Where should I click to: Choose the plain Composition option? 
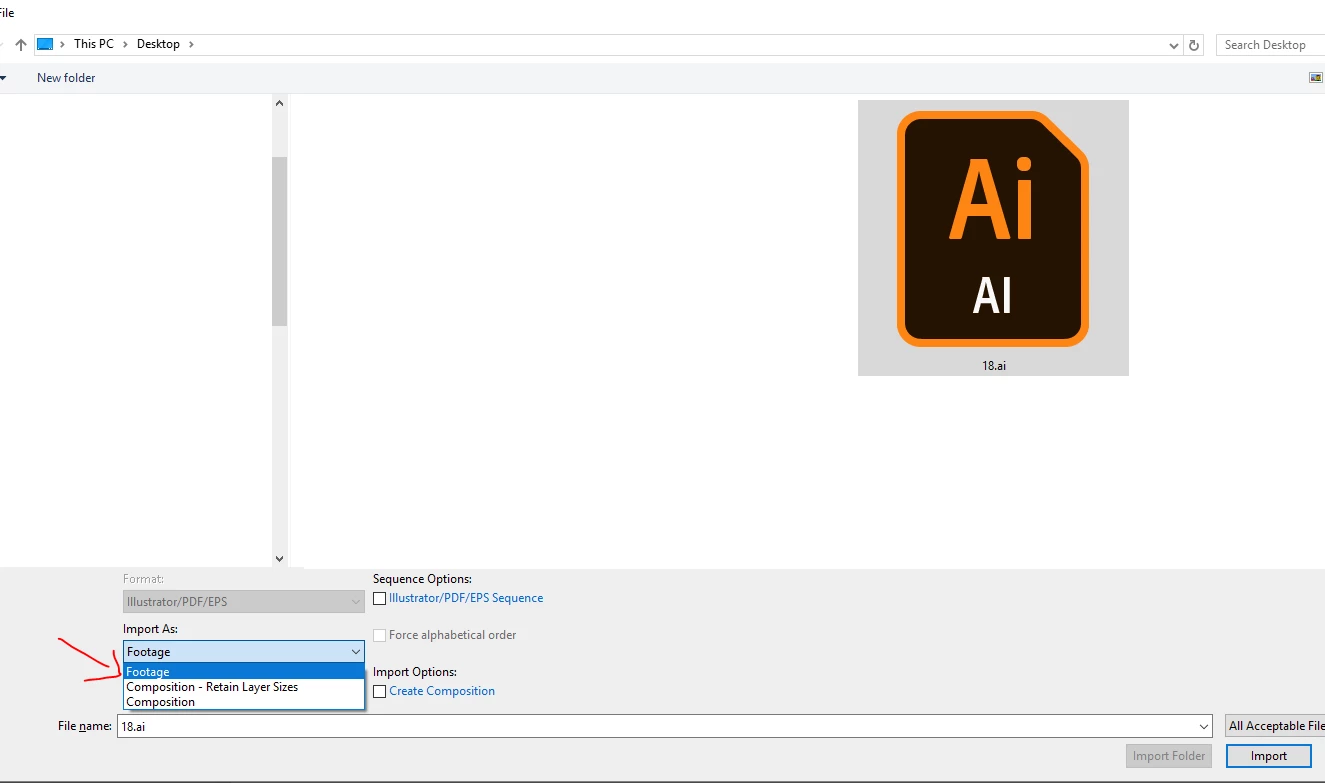[x=244, y=702]
